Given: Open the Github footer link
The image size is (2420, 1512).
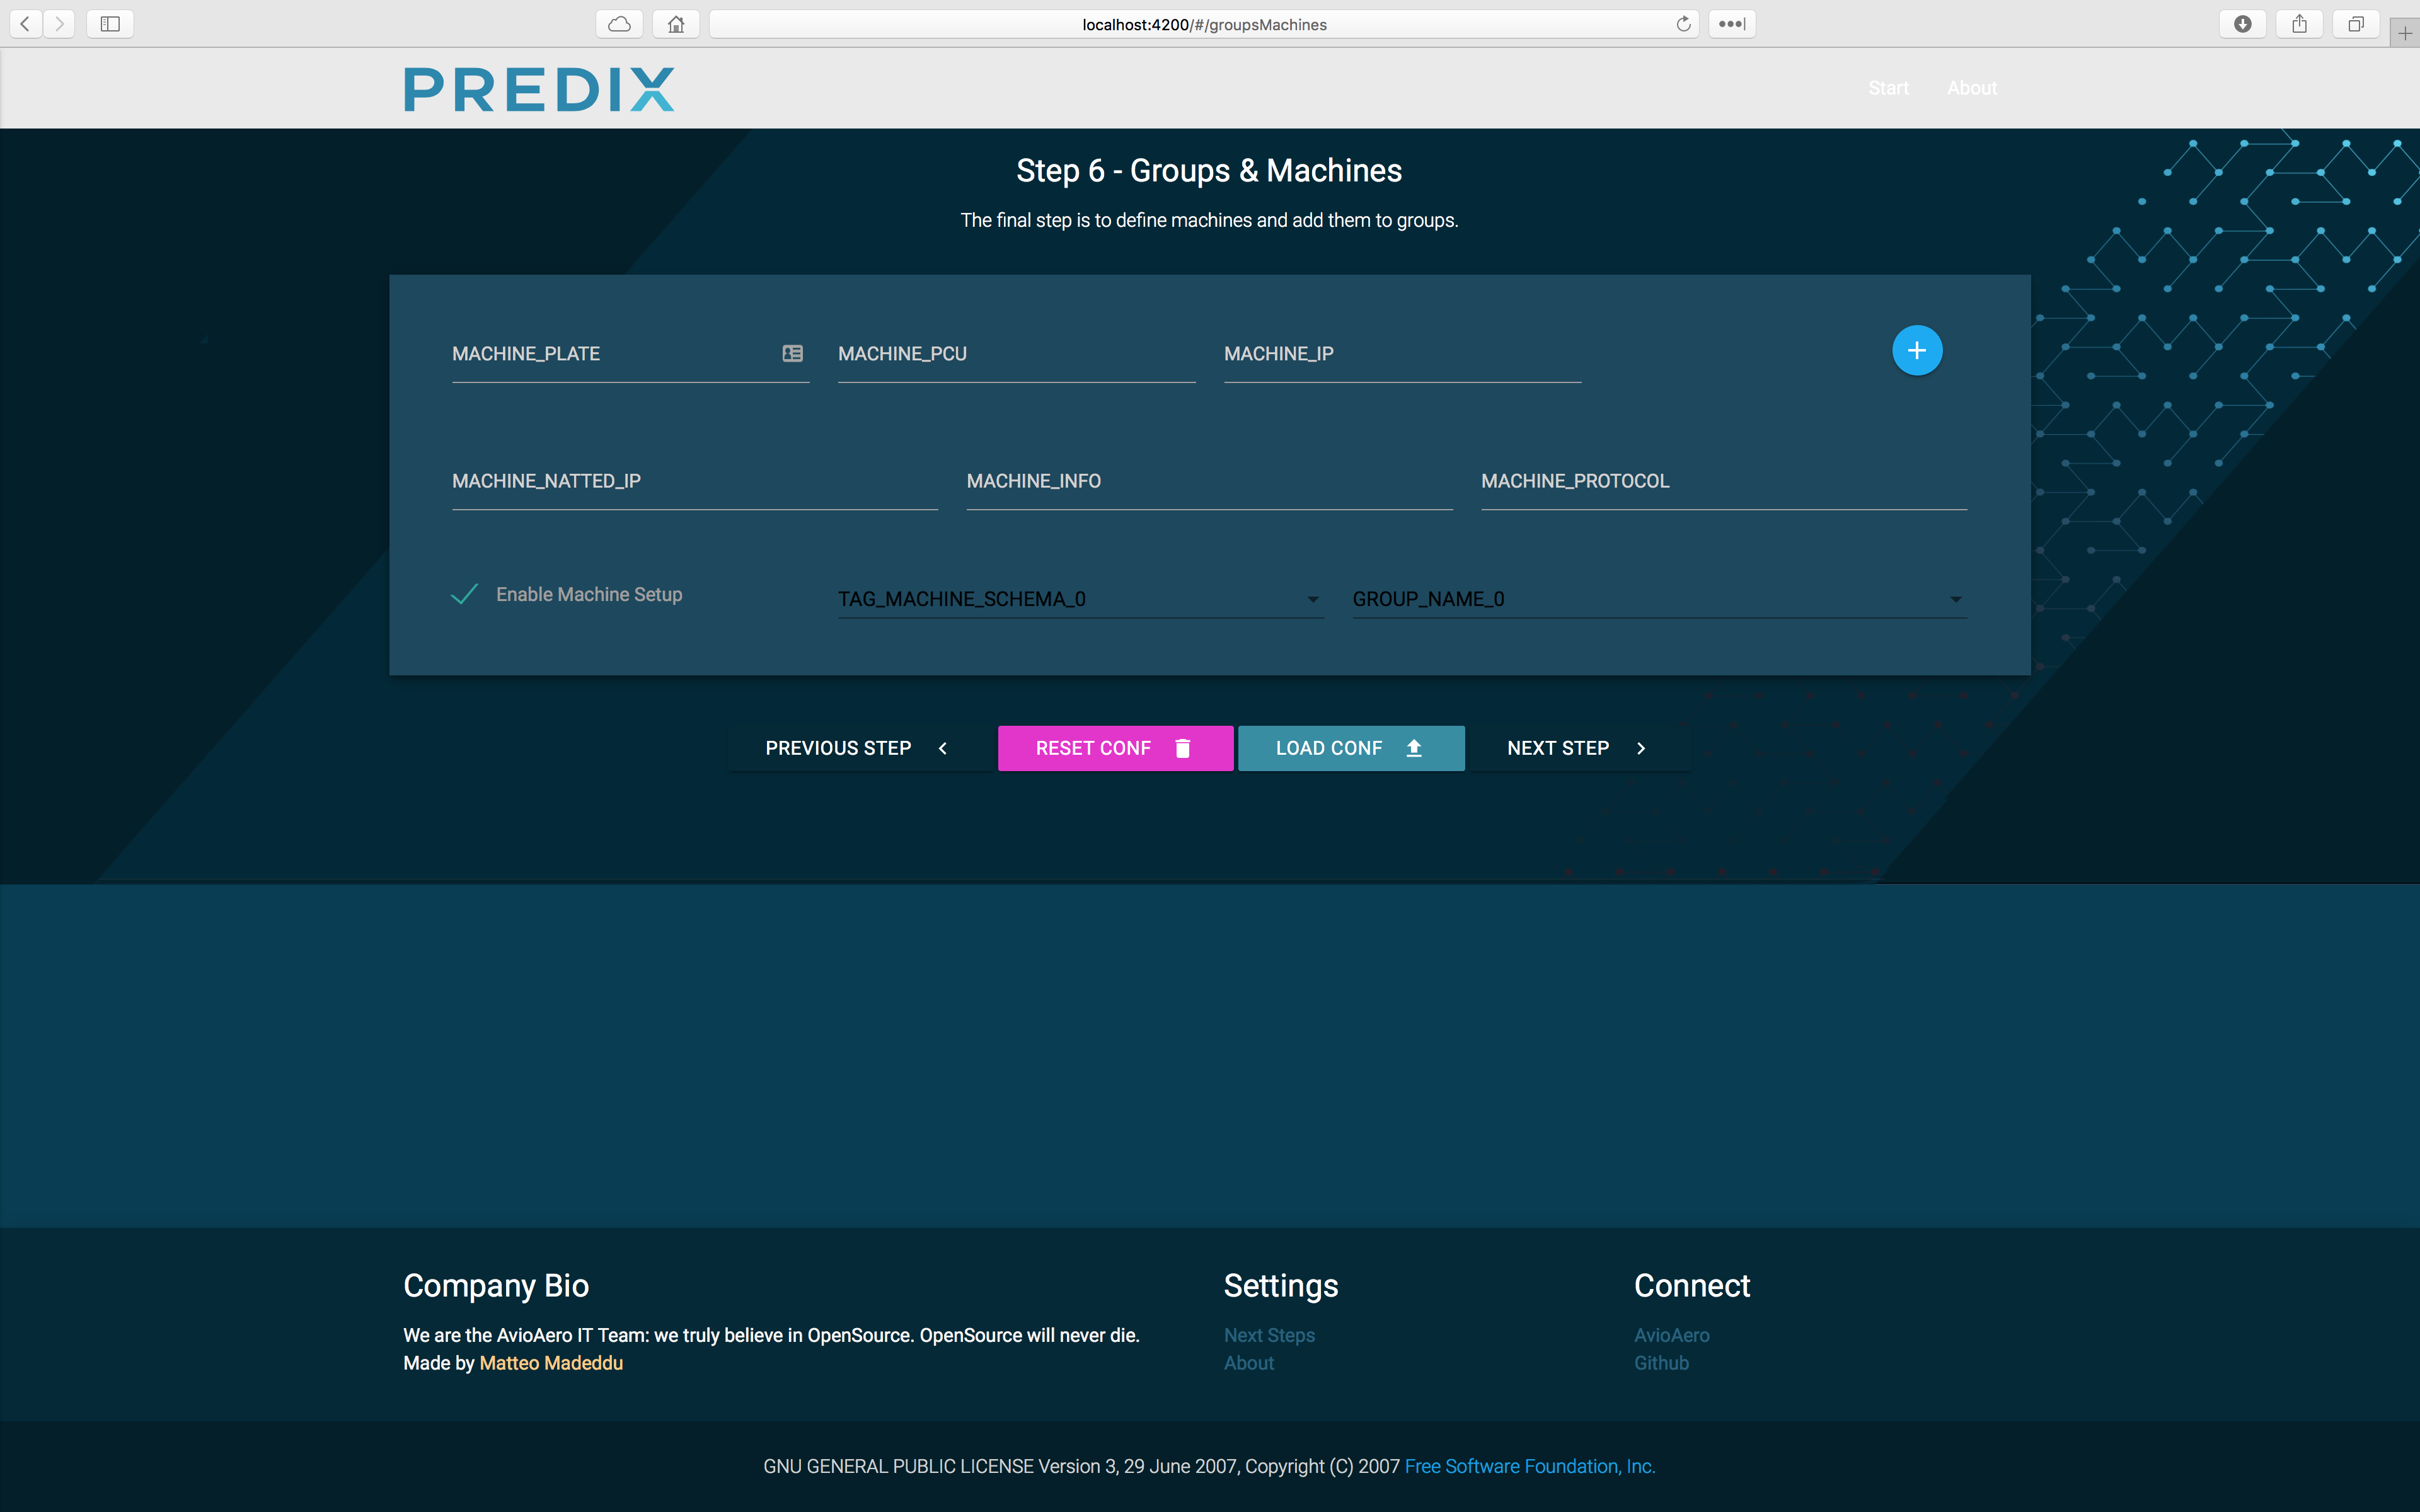Looking at the screenshot, I should click(1661, 1363).
